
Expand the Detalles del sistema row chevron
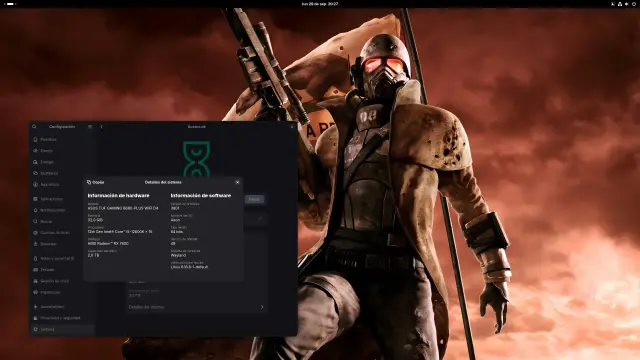262,307
